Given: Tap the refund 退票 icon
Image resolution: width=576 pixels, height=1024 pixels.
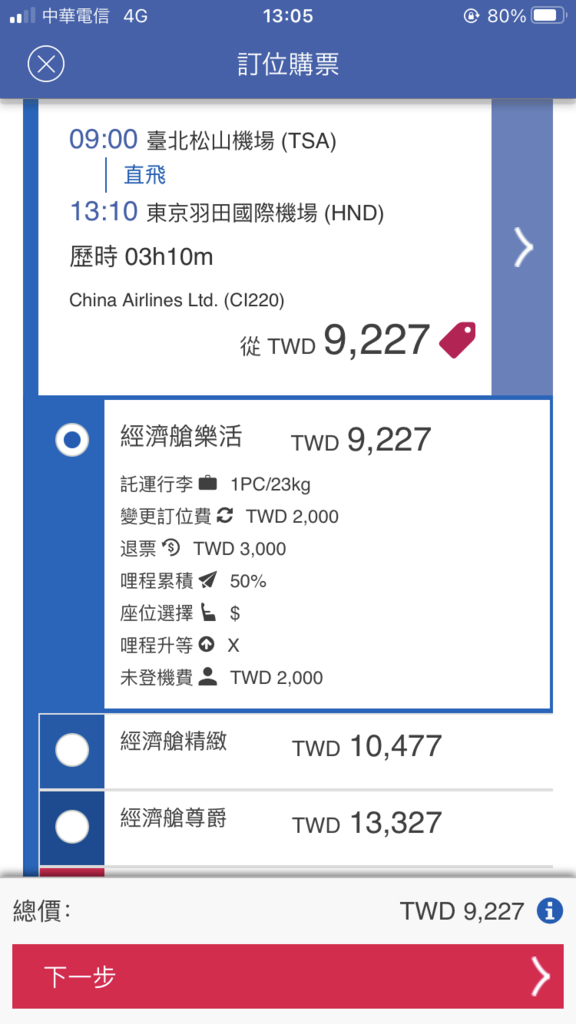Looking at the screenshot, I should (x=170, y=549).
